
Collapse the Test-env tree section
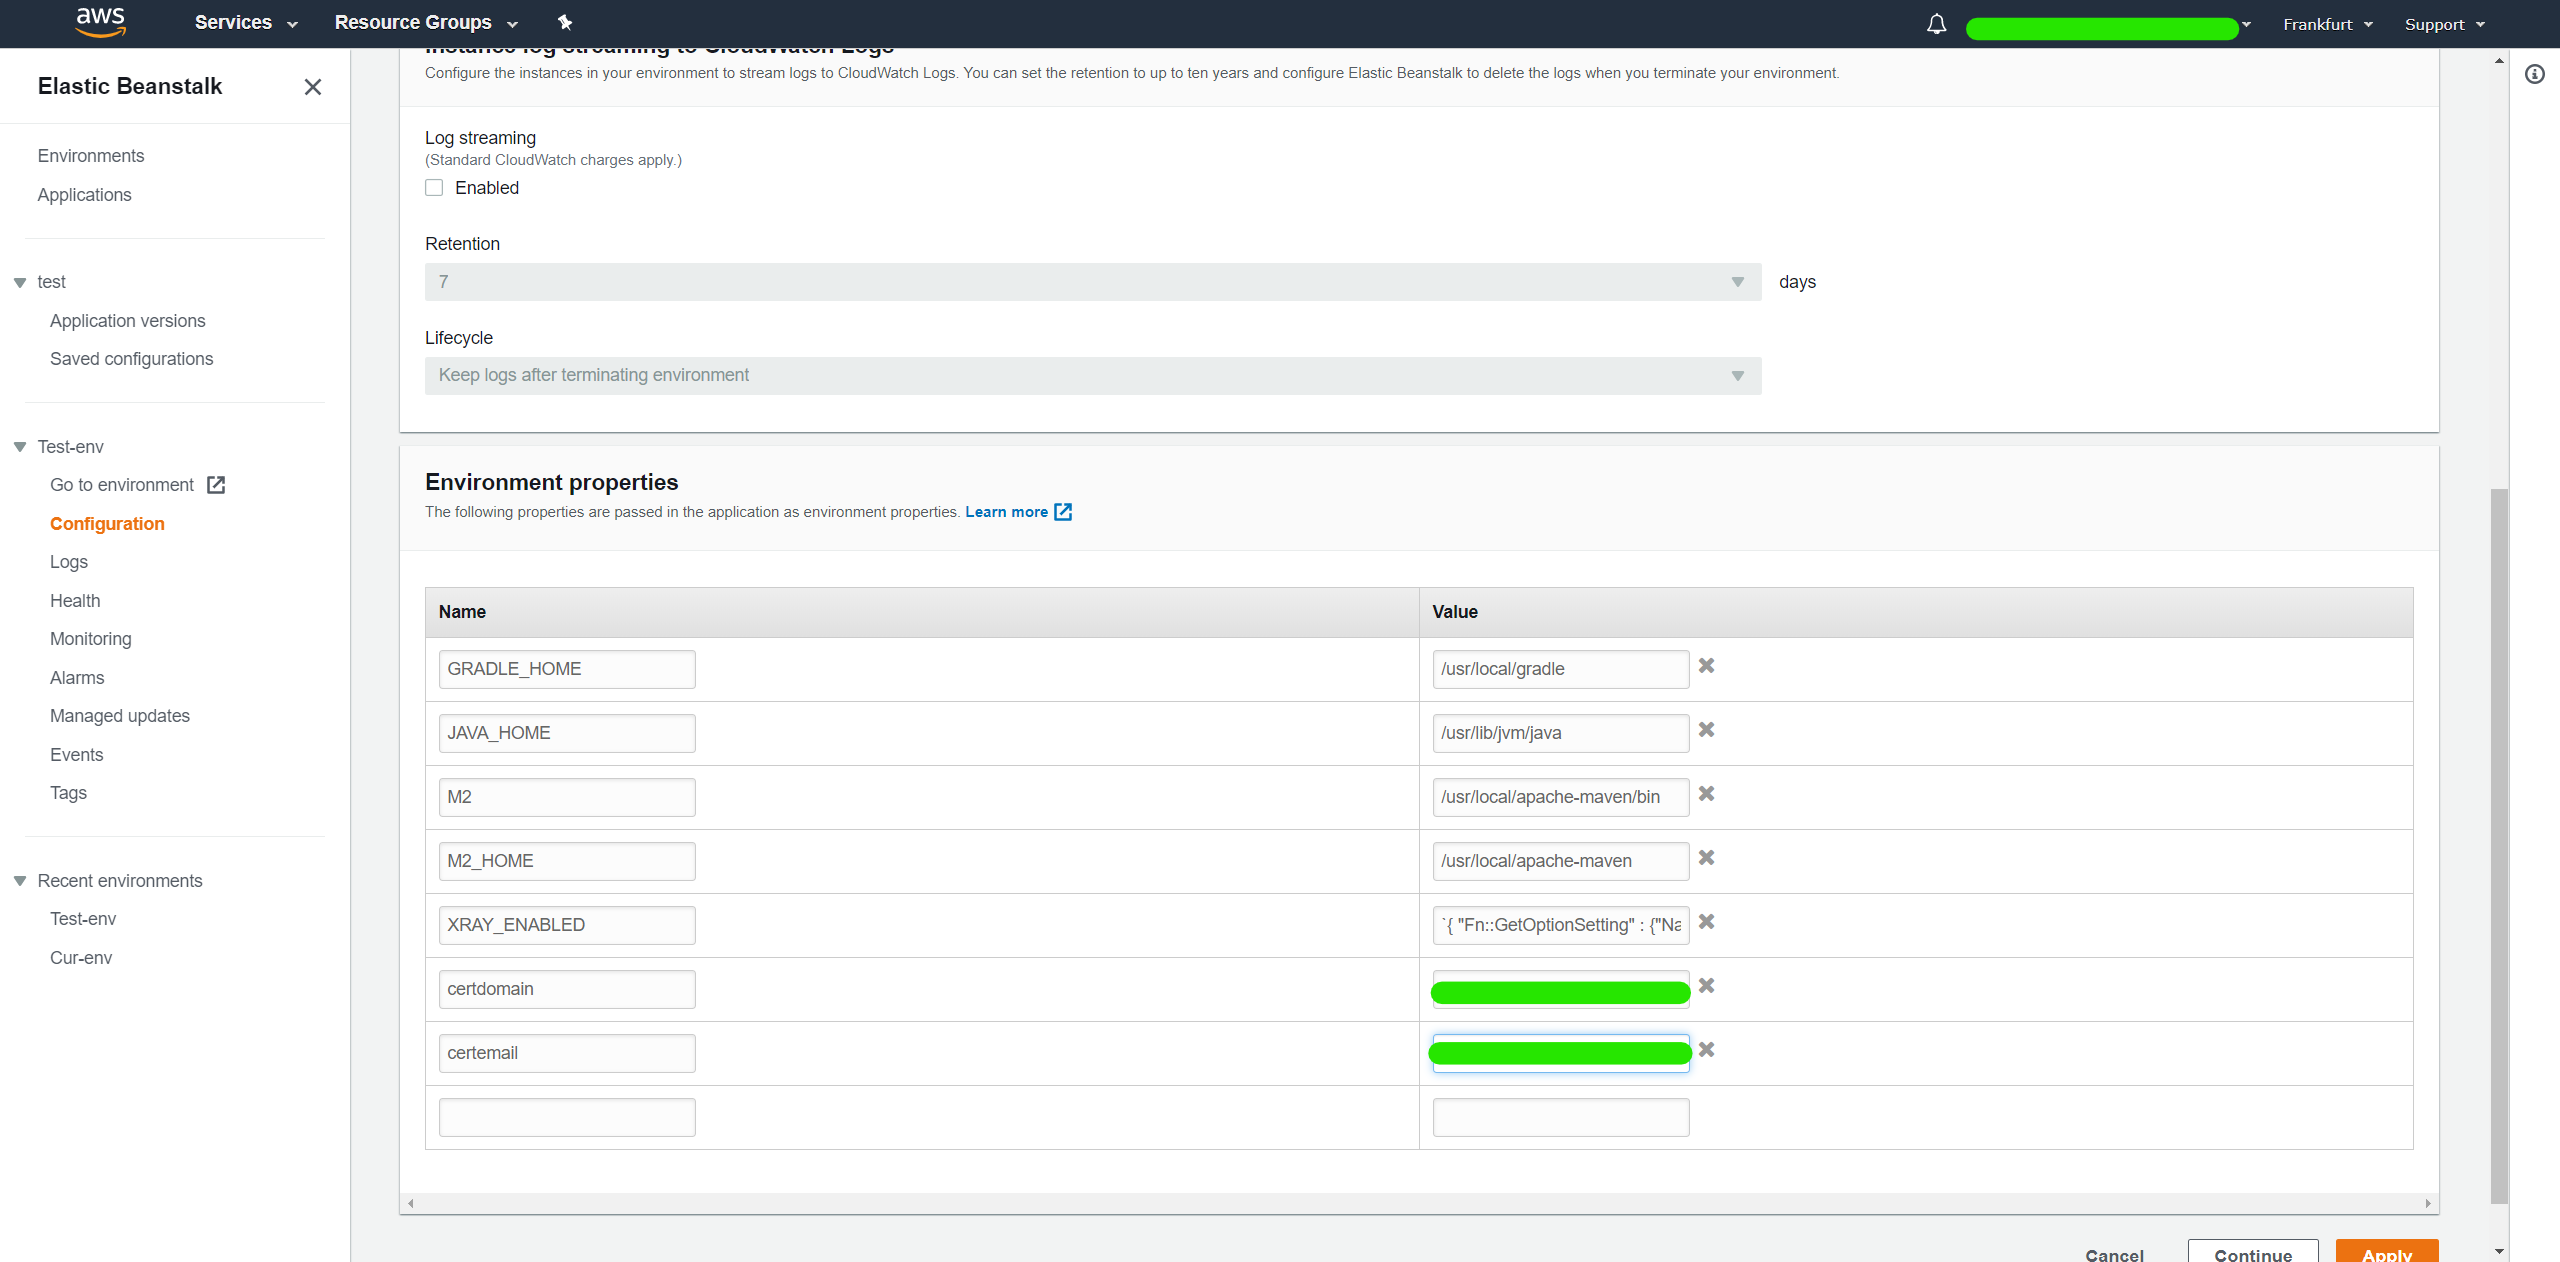pos(20,447)
